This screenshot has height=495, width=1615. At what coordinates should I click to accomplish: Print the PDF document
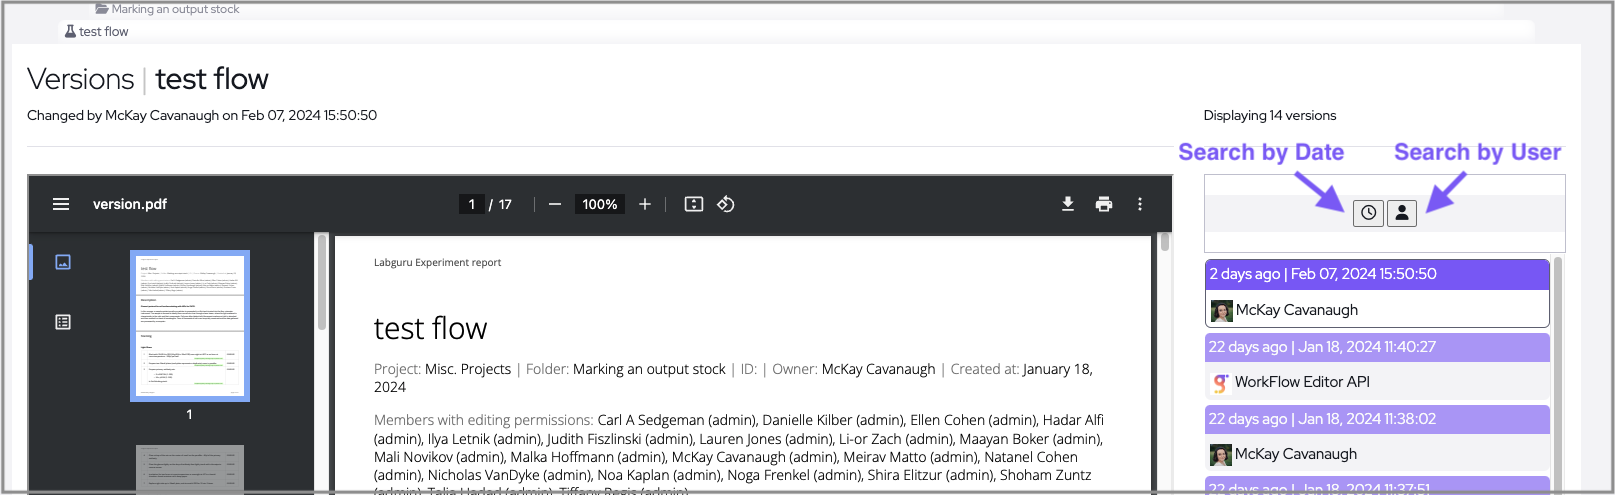1104,204
